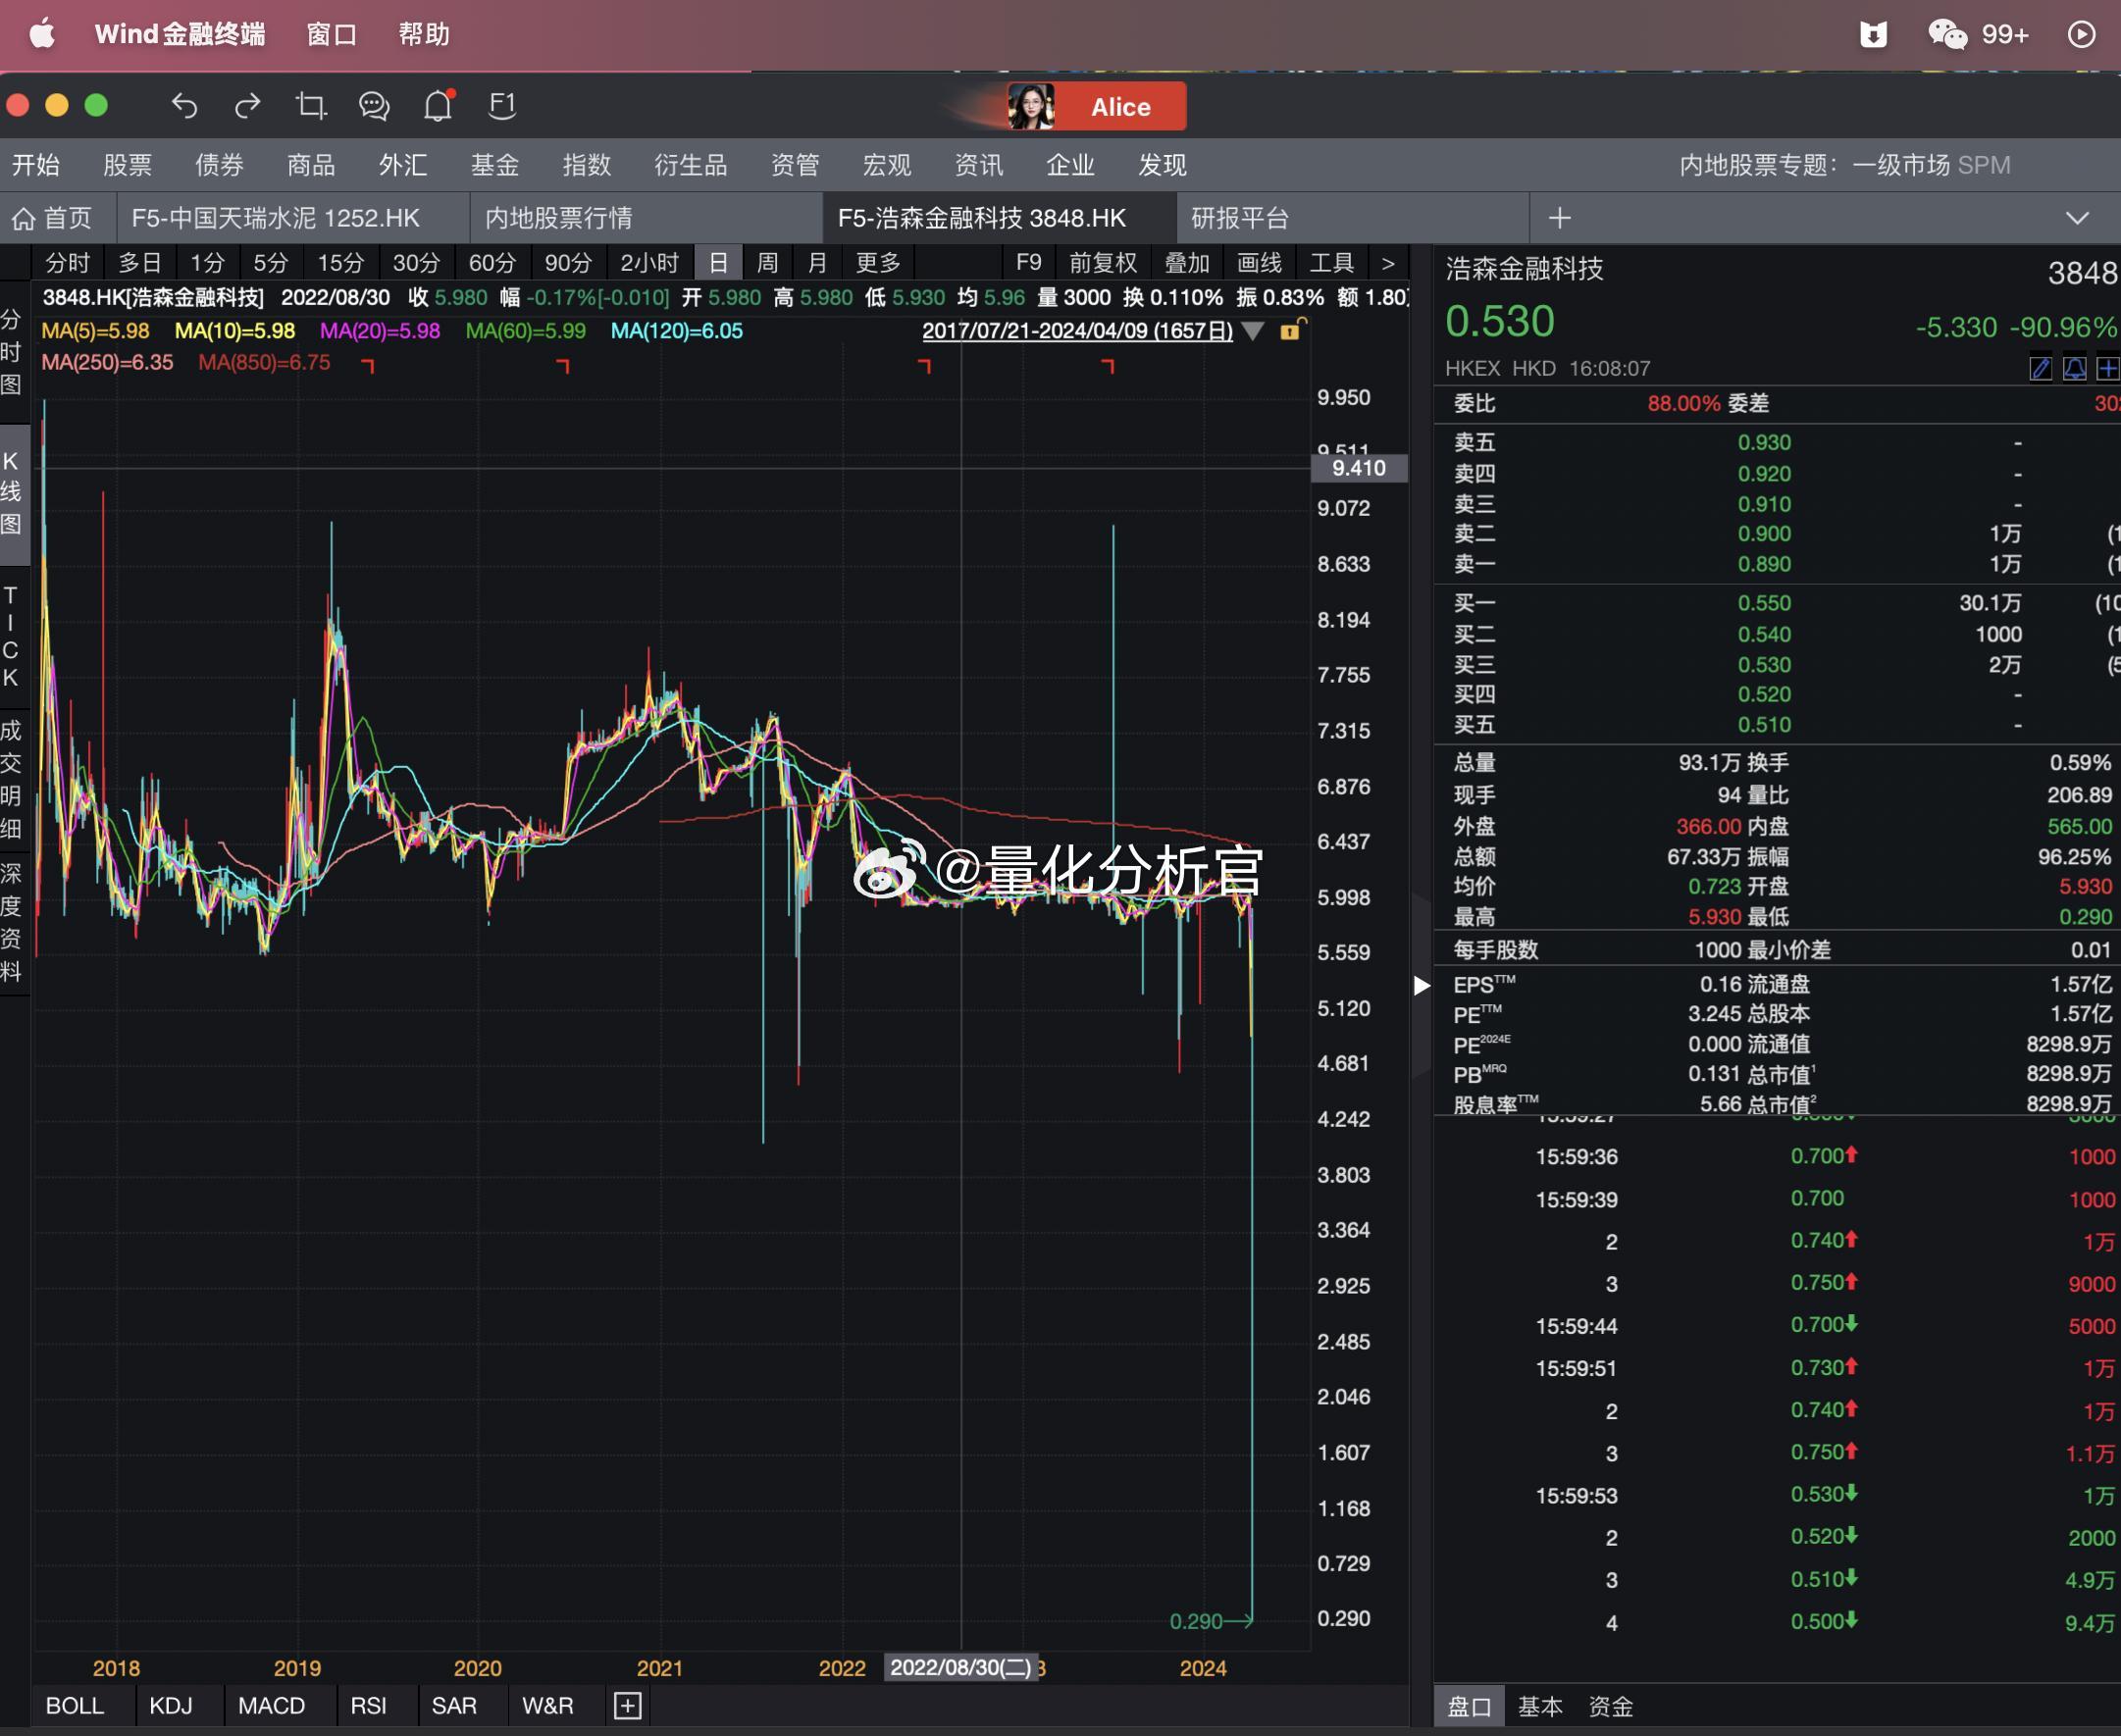This screenshot has width=2121, height=1736.
Task: Select the W&R indicator
Action: (x=547, y=1706)
